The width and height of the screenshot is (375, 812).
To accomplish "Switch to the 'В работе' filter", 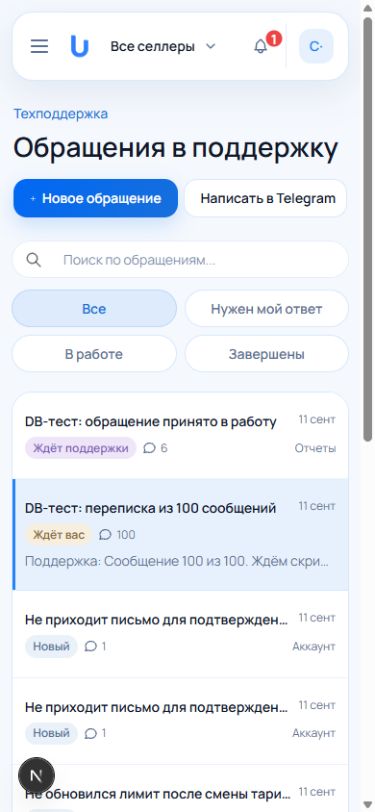I will pos(94,354).
